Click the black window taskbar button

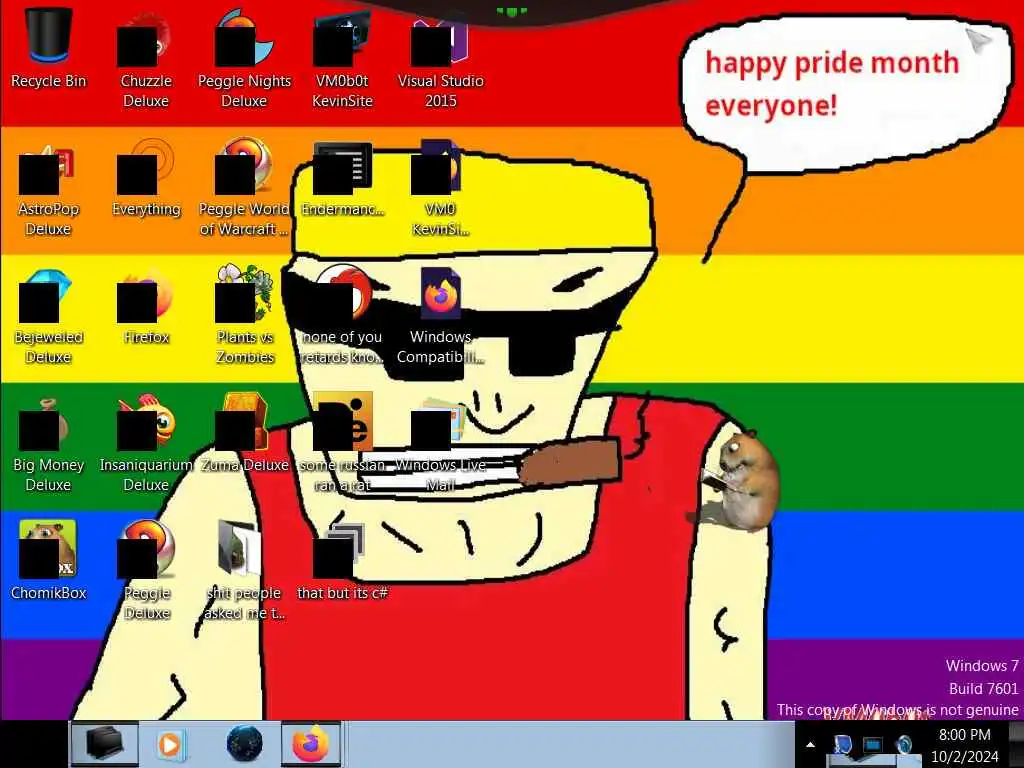(104, 744)
